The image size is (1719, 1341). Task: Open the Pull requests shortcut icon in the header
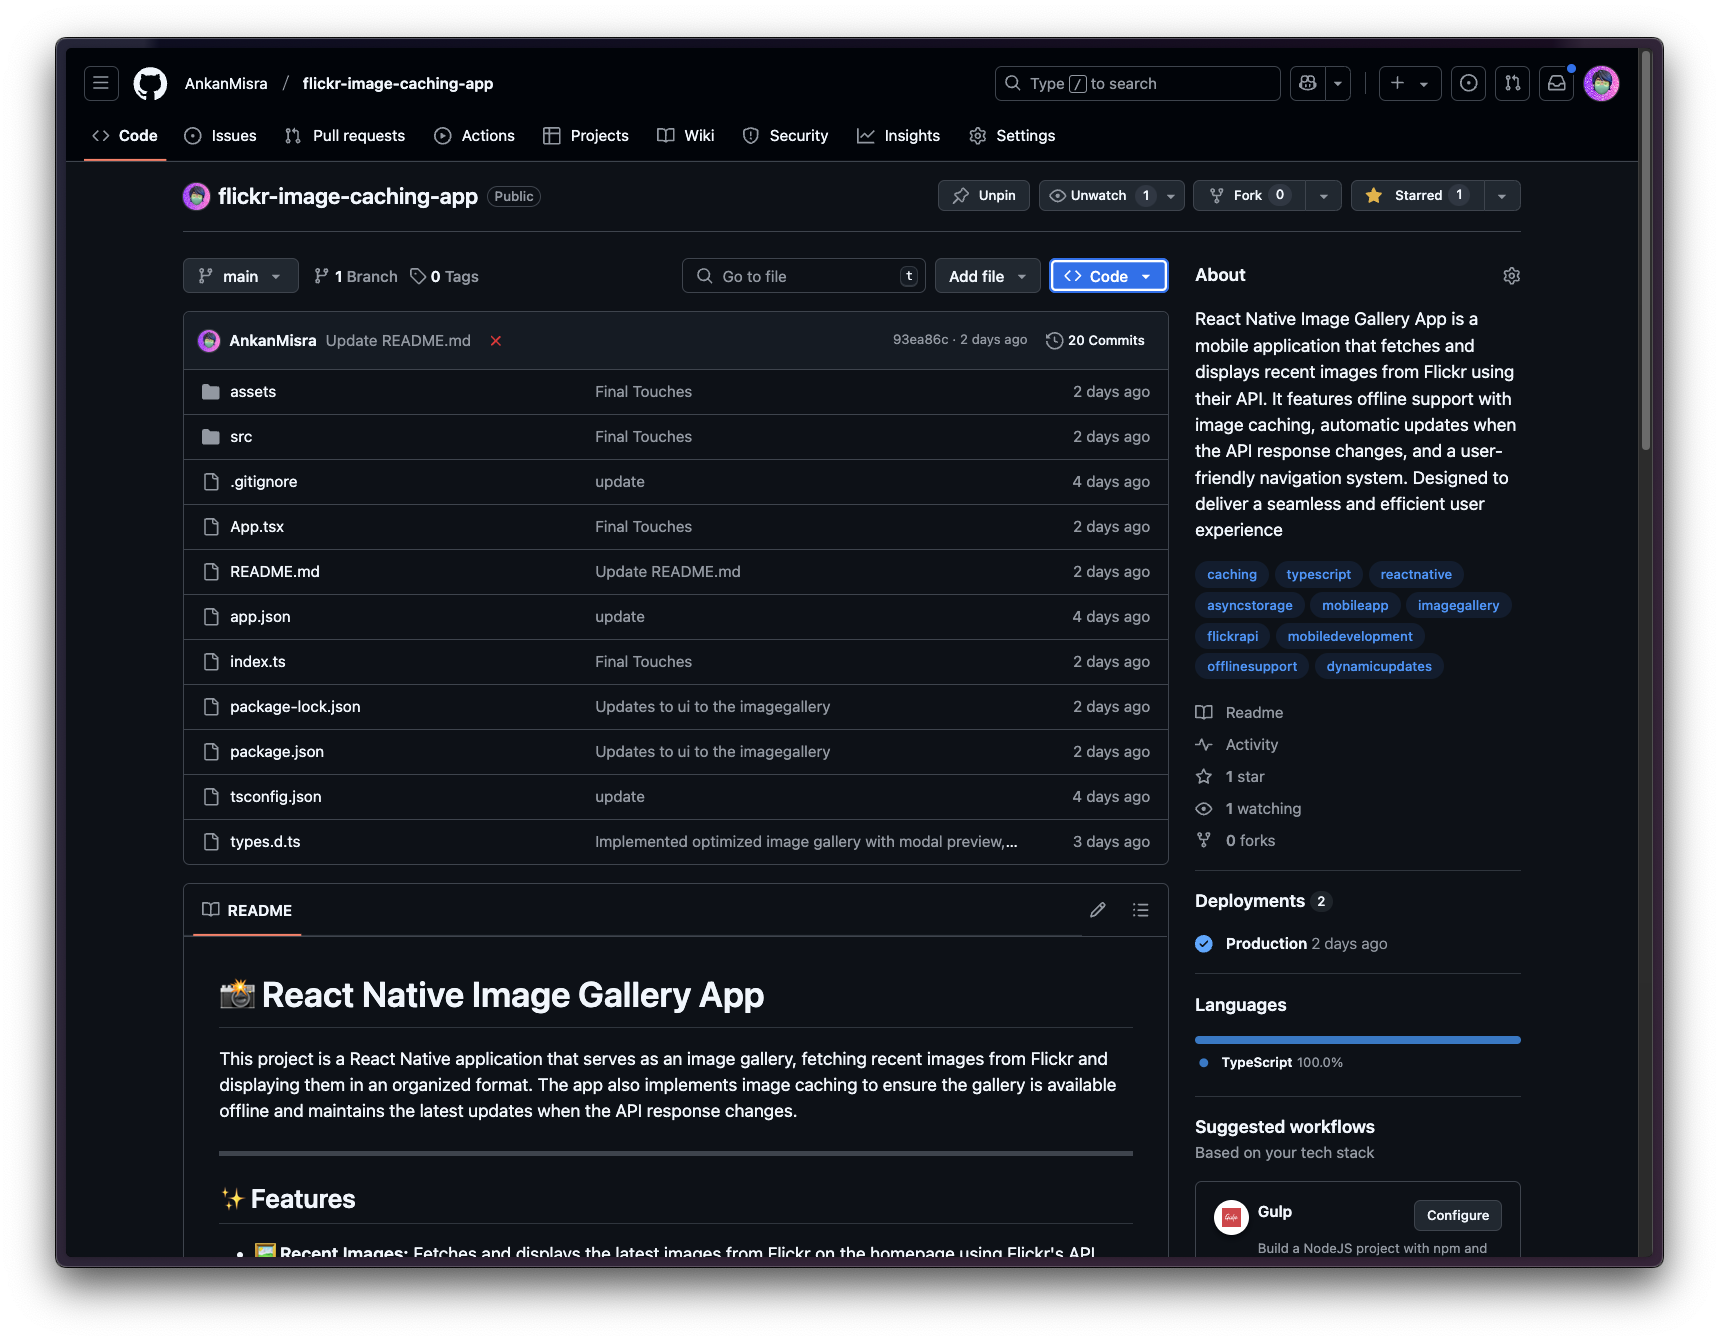pos(1513,83)
